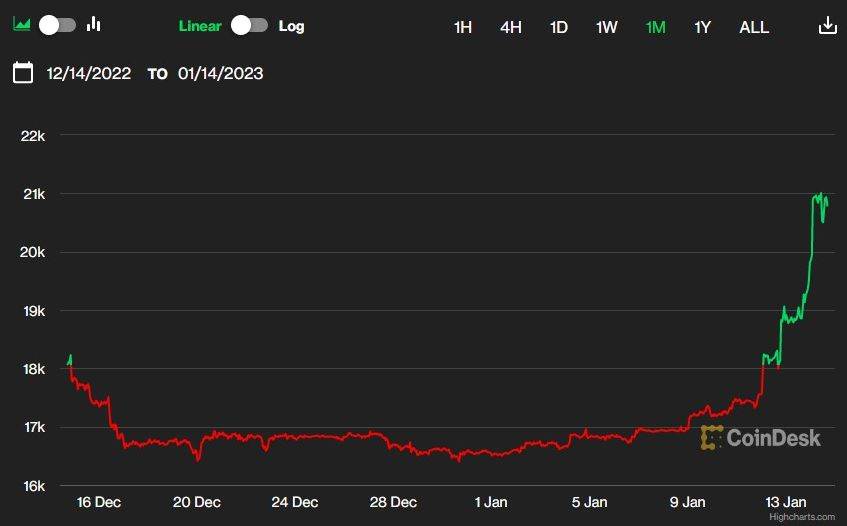Screen dimensions: 847x526
Task: Toggle the chart type switch
Action: [57, 25]
